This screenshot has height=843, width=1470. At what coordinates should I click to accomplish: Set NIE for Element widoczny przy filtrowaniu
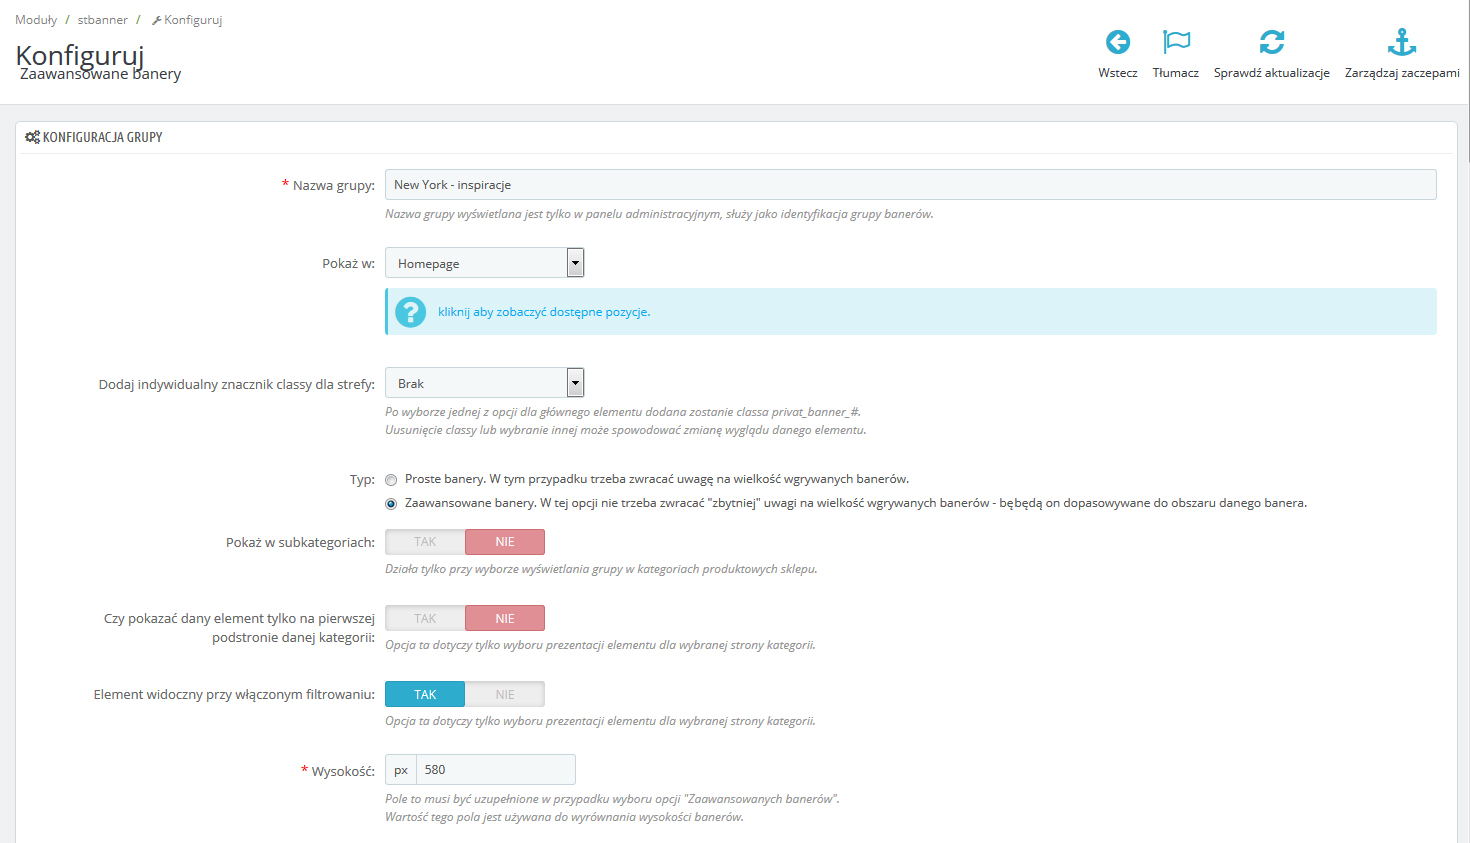point(505,694)
